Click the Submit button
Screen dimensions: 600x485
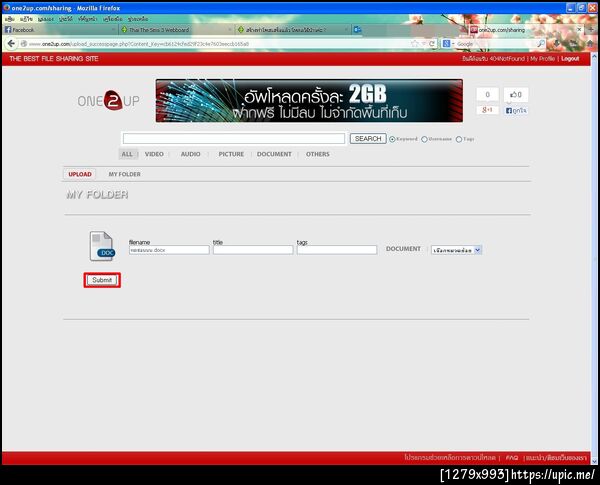(x=102, y=280)
